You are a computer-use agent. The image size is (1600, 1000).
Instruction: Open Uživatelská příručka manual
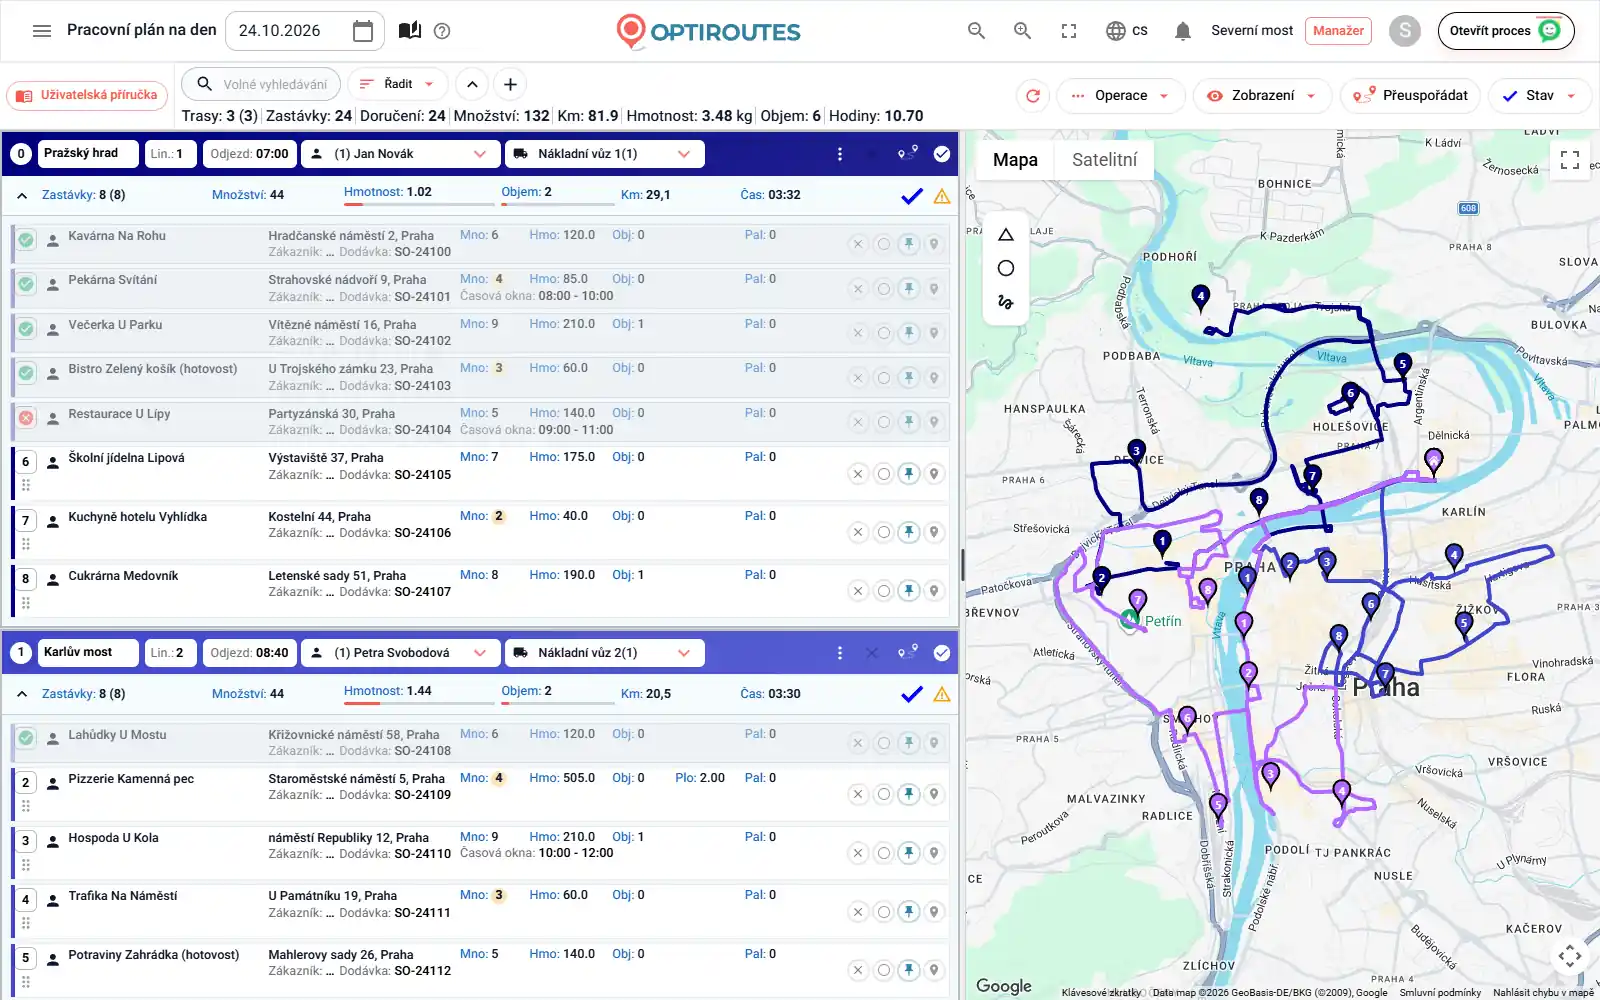(89, 96)
